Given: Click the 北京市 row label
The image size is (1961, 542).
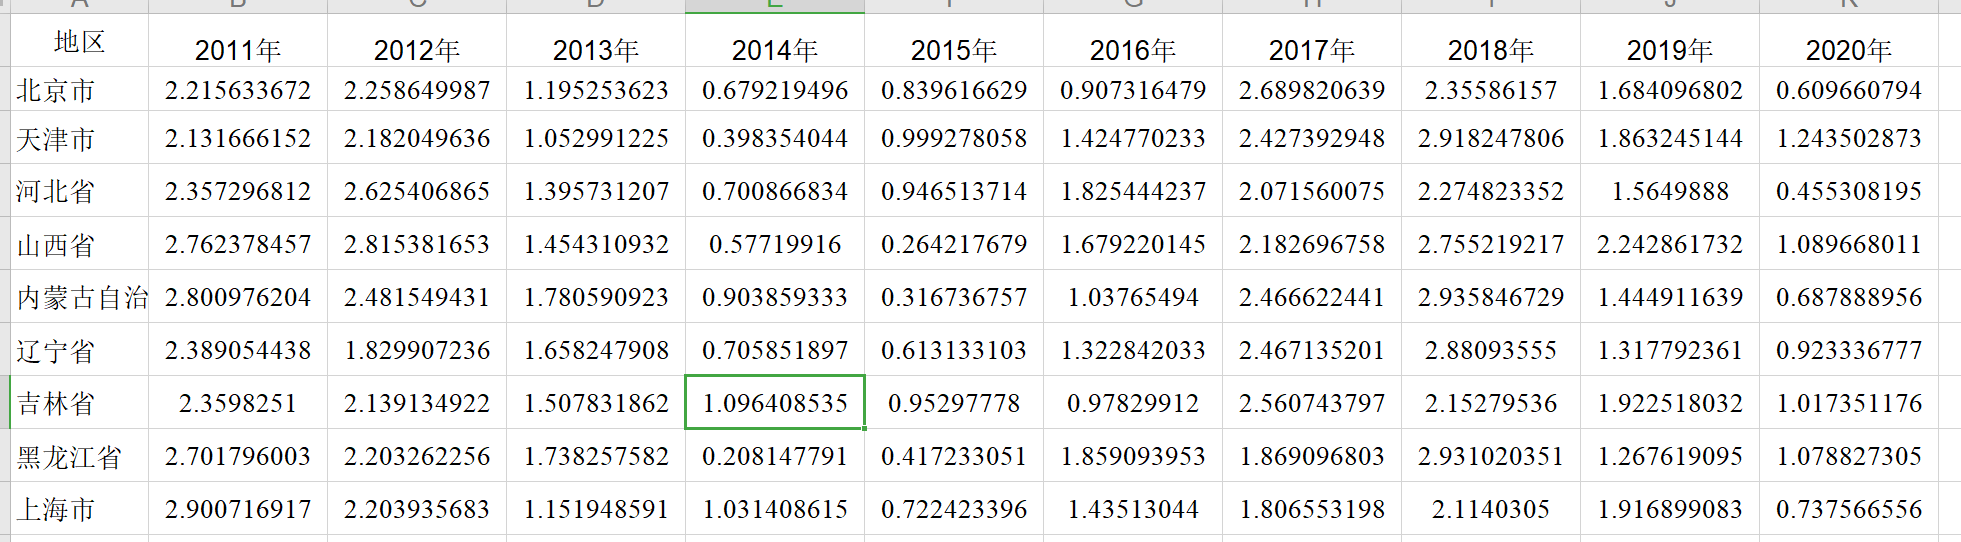Looking at the screenshot, I should click(79, 90).
